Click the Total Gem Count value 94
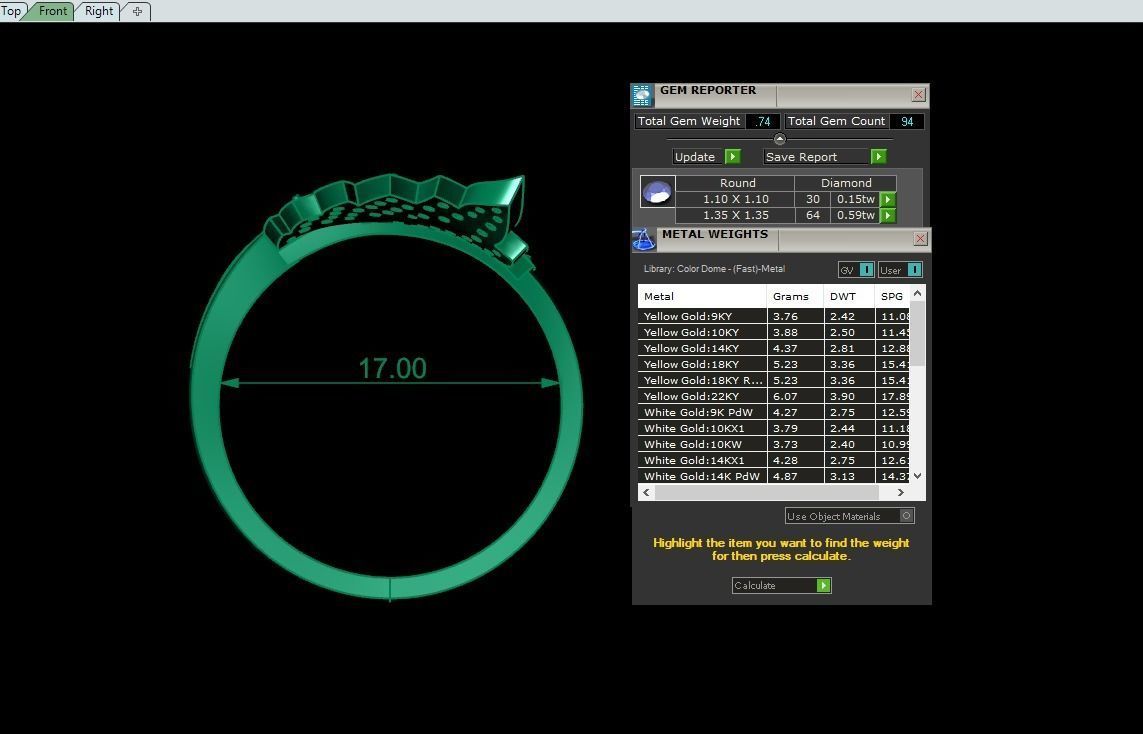This screenshot has height=734, width=1143. [x=907, y=122]
